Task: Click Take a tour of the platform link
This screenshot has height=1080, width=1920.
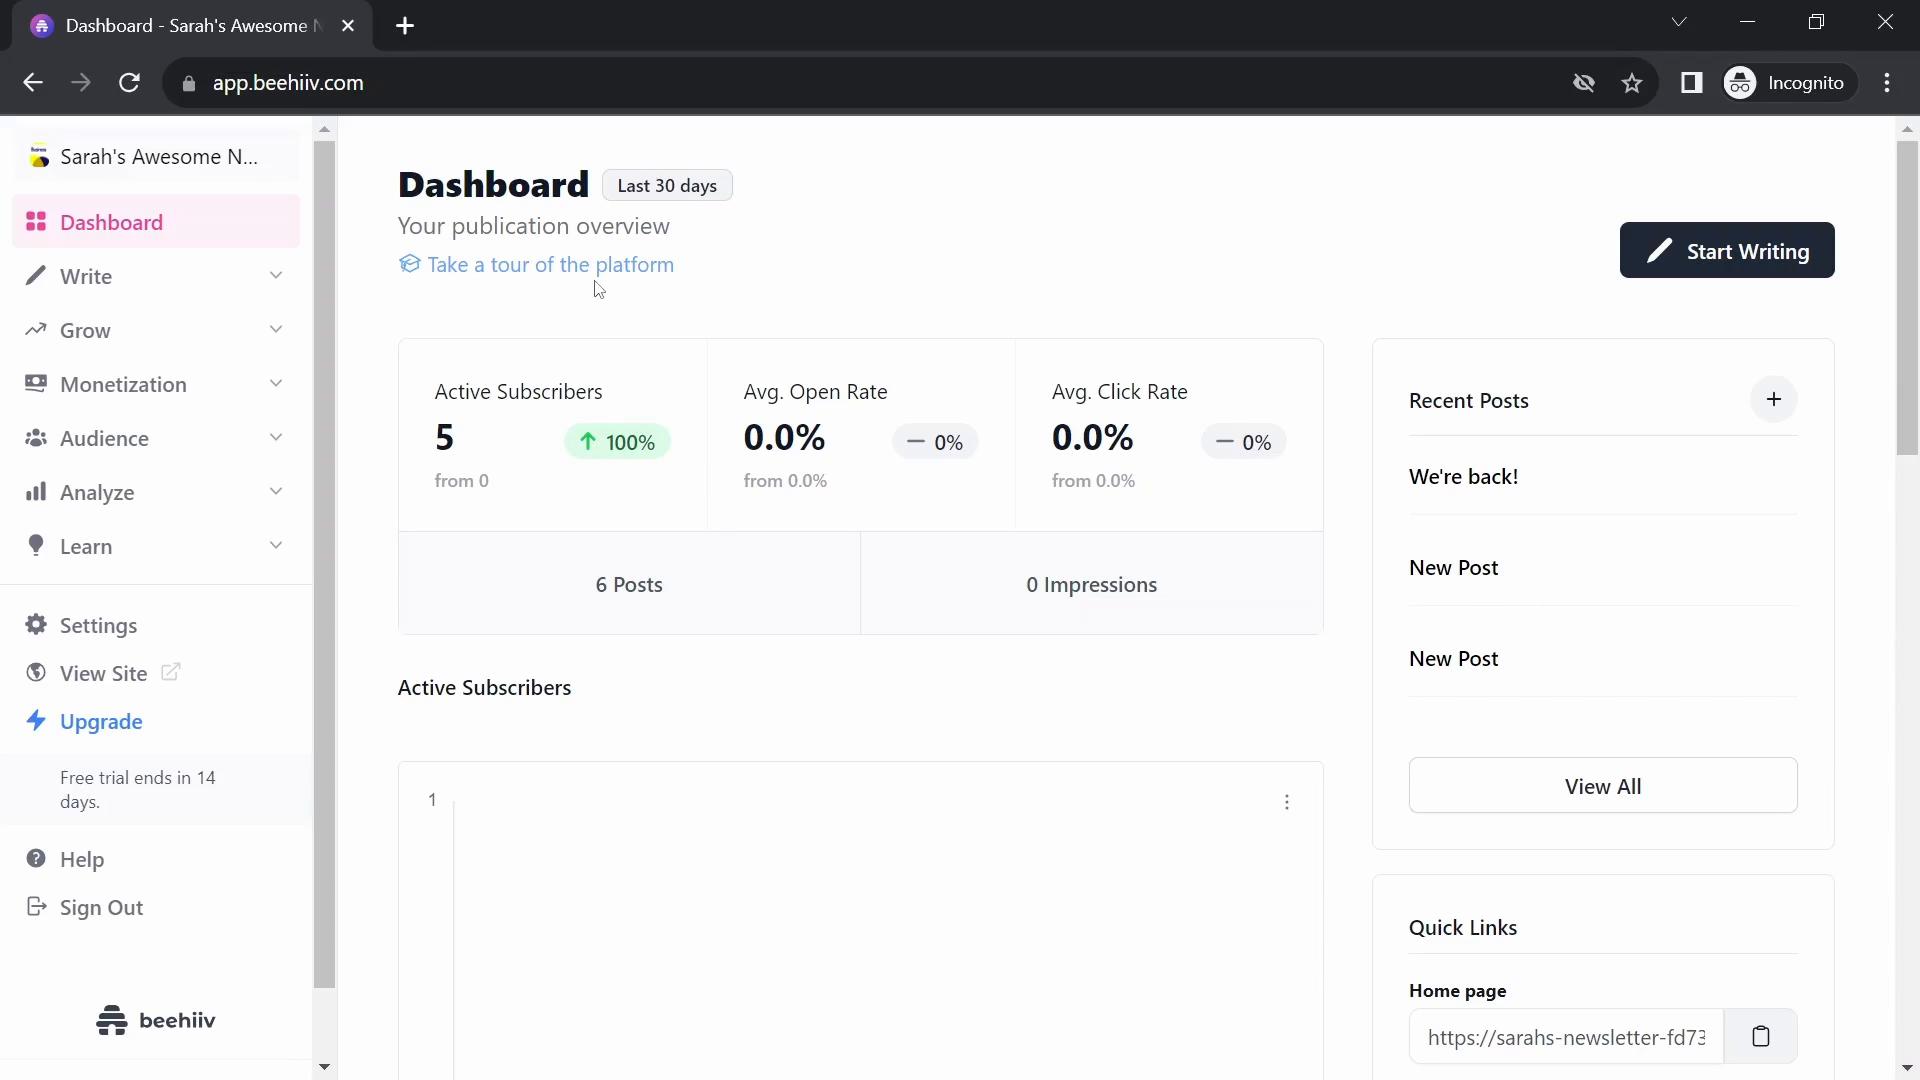Action: [x=551, y=264]
